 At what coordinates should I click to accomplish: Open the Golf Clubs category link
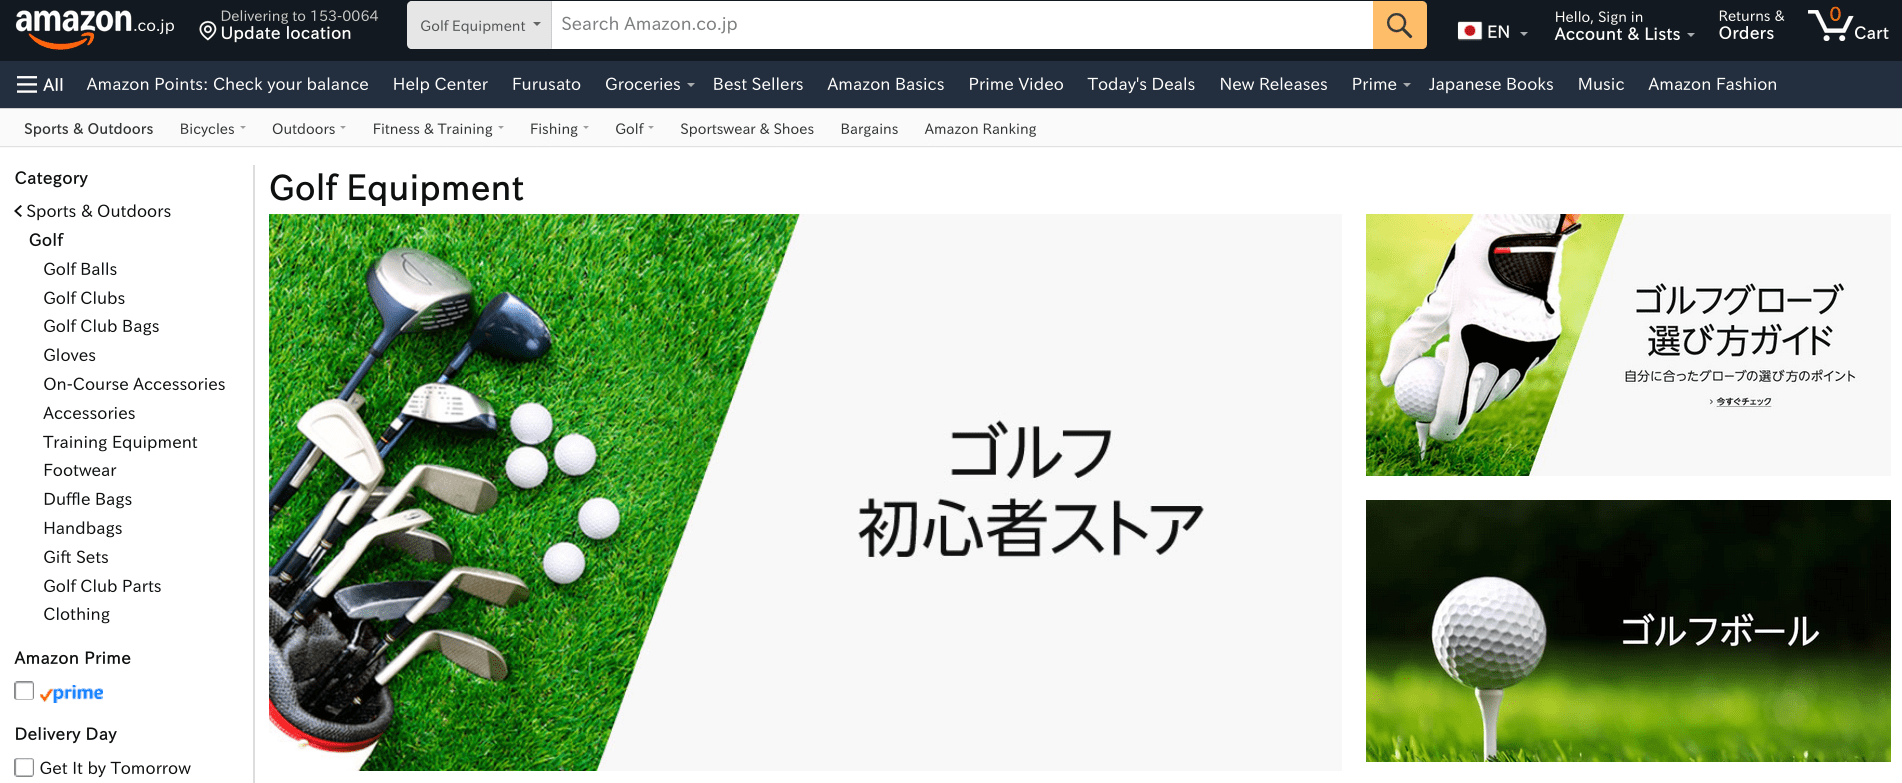point(84,298)
